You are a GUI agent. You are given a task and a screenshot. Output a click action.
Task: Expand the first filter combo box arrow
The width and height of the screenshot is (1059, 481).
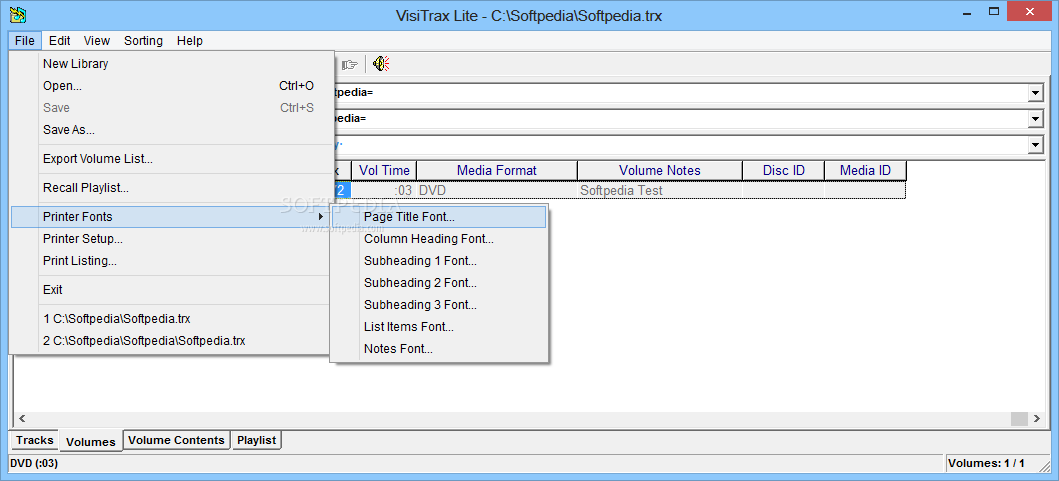tap(1035, 93)
